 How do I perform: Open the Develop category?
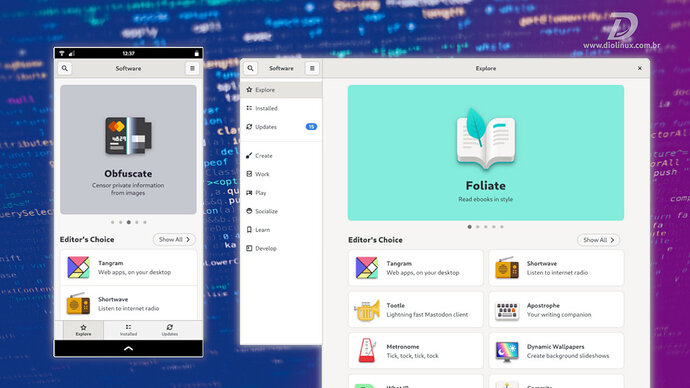(x=281, y=248)
